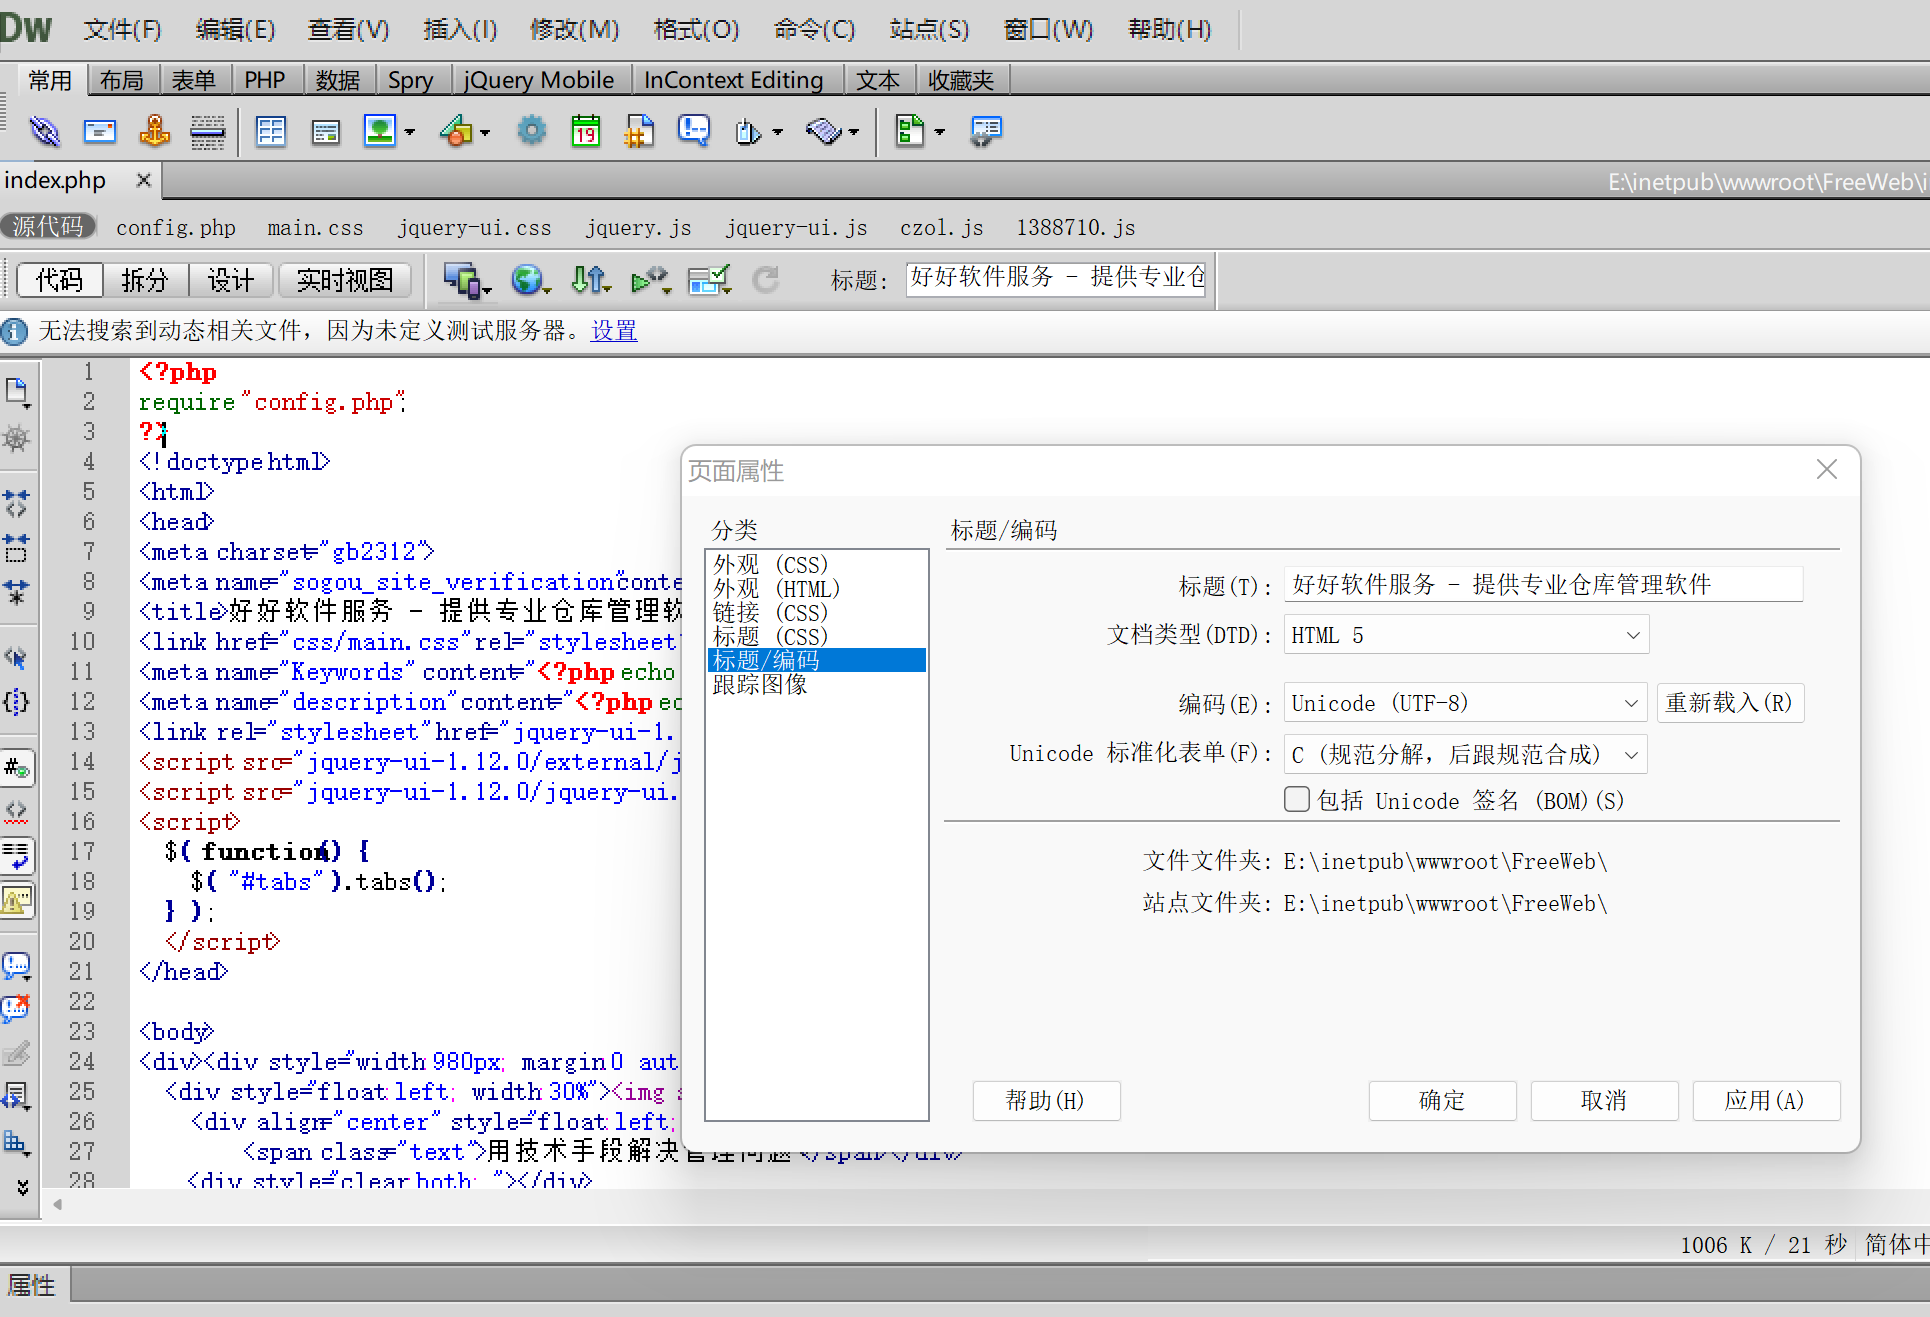This screenshot has height=1317, width=1930.
Task: Insert a server-side include
Action: [639, 131]
